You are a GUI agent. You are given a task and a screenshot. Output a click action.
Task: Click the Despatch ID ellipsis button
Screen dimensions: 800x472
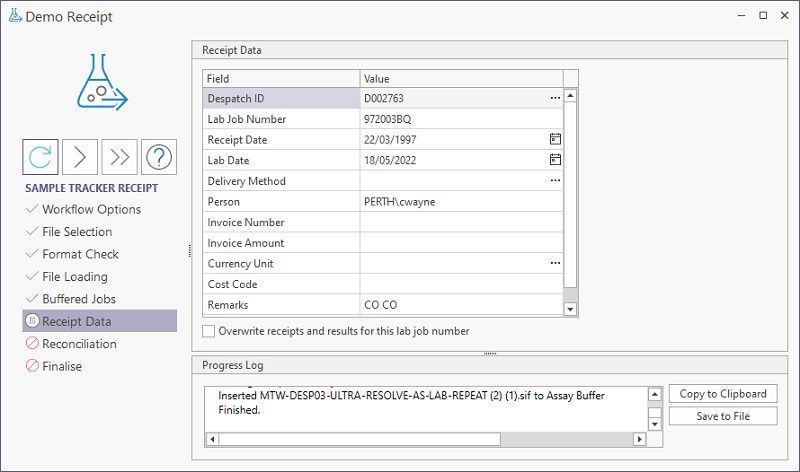(x=555, y=98)
